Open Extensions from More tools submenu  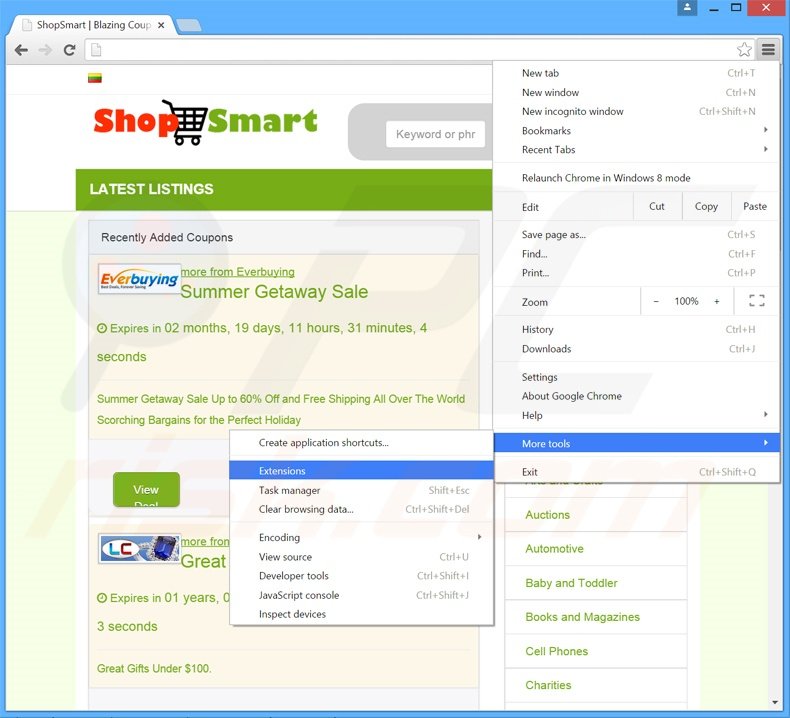[361, 471]
